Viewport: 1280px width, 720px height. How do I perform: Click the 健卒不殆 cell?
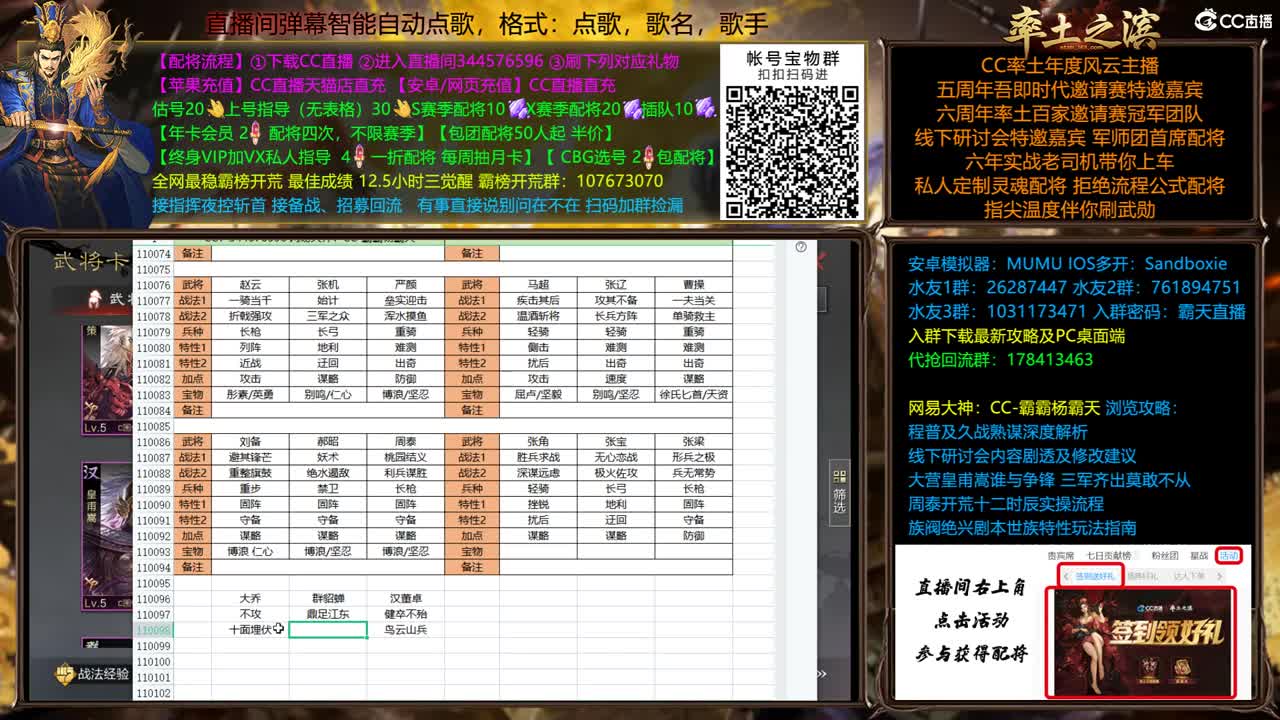(x=405, y=614)
